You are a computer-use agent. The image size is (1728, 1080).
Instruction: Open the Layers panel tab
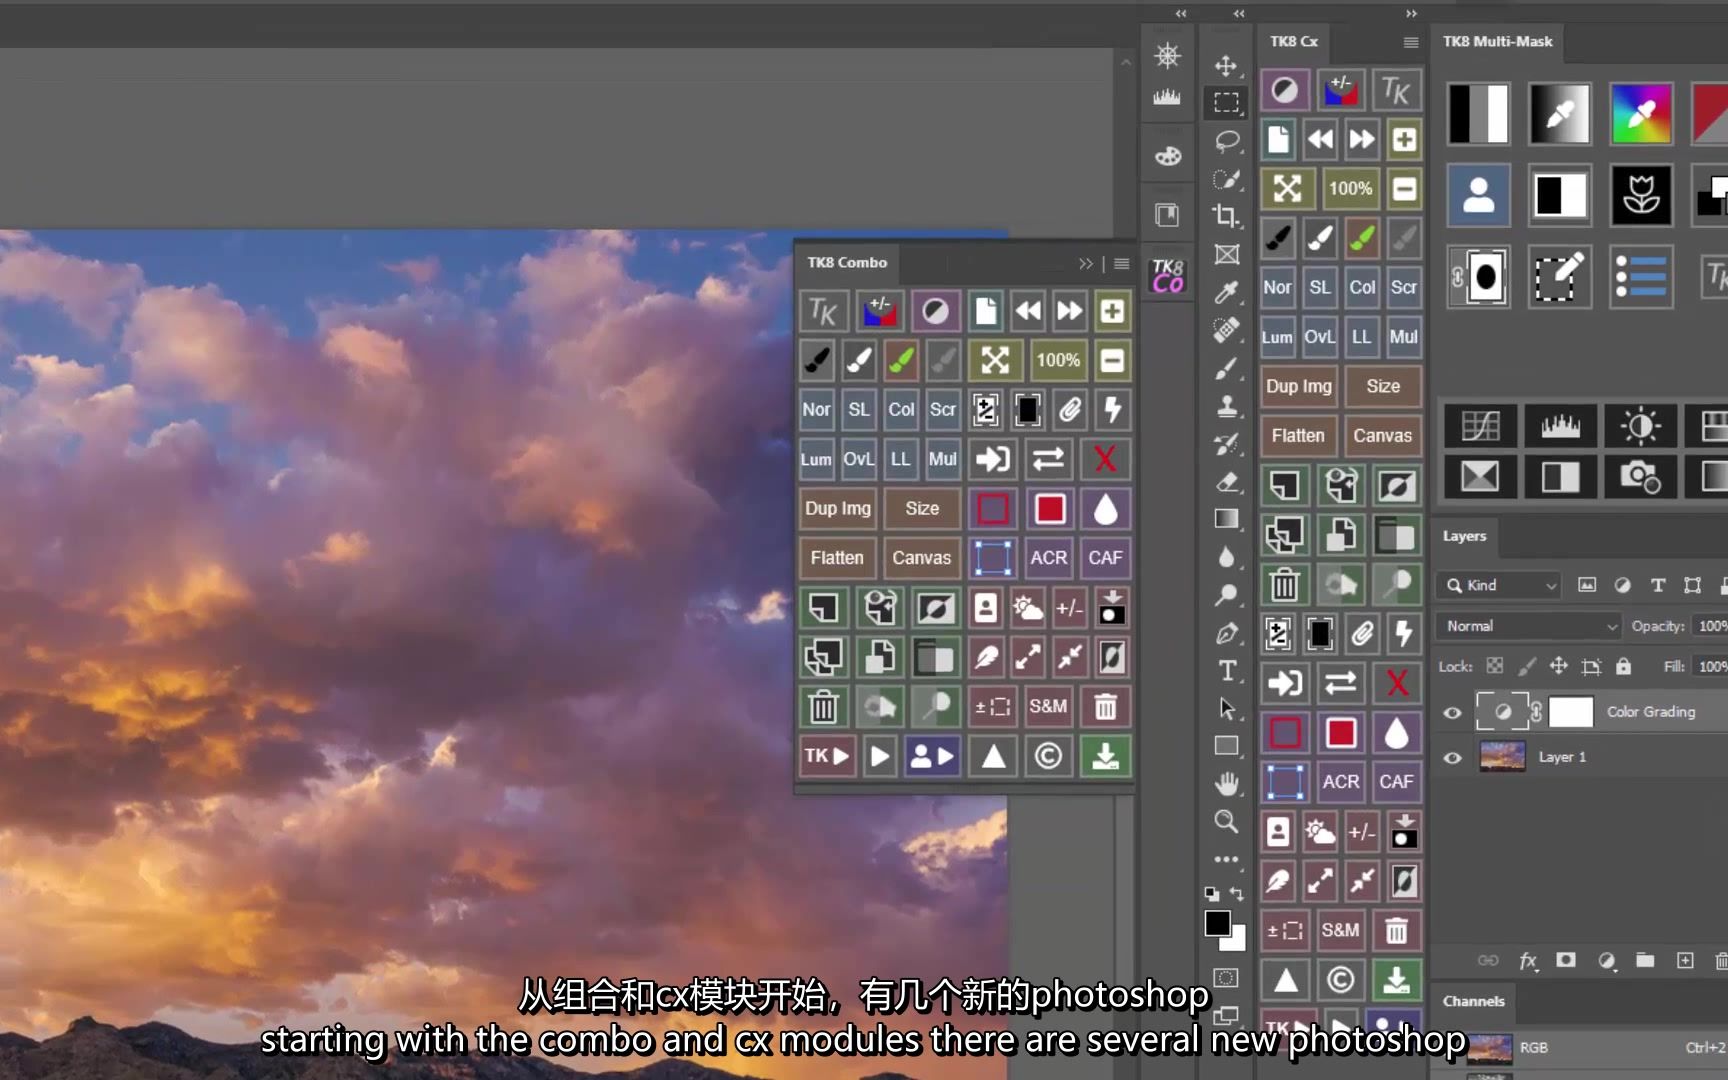pos(1464,536)
